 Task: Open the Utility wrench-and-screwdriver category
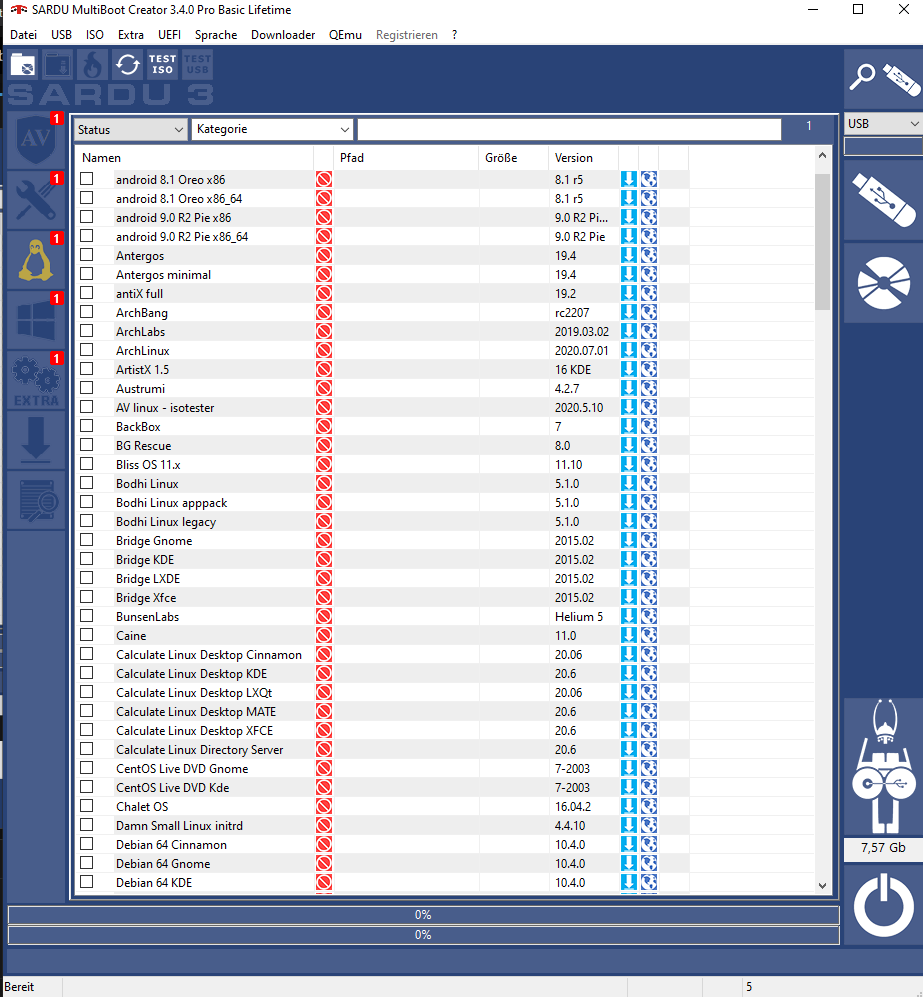point(36,200)
